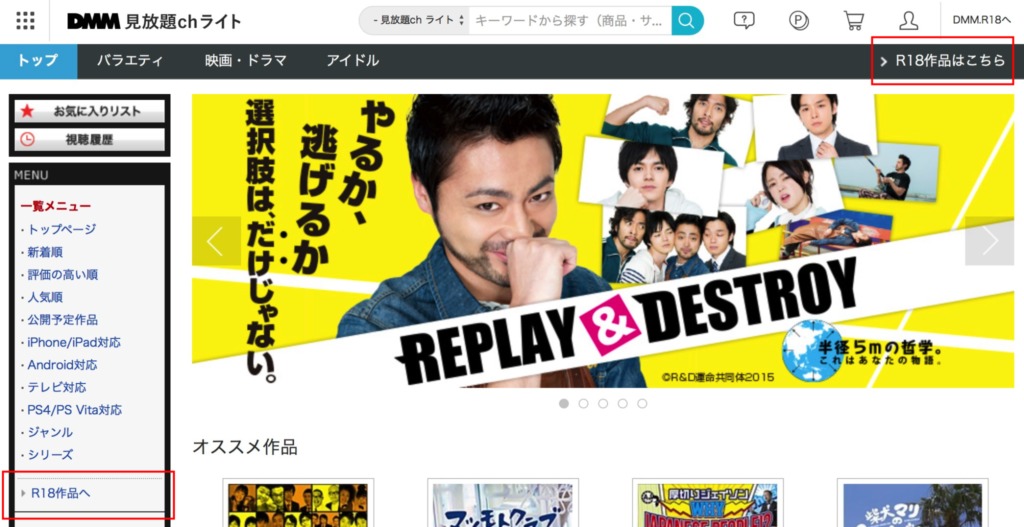Show previous banner with left arrow
Image resolution: width=1024 pixels, height=527 pixels.
[216, 241]
